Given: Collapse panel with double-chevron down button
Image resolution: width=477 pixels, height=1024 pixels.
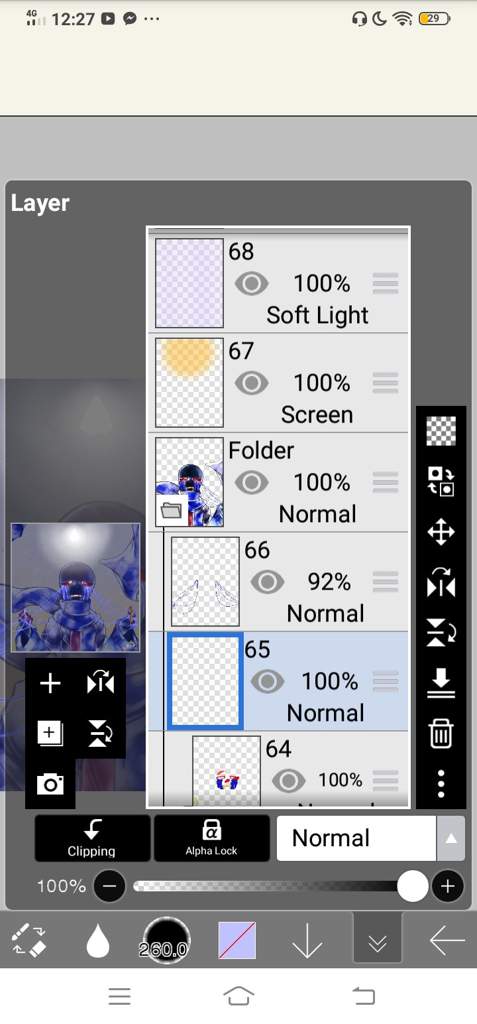Looking at the screenshot, I should 378,942.
